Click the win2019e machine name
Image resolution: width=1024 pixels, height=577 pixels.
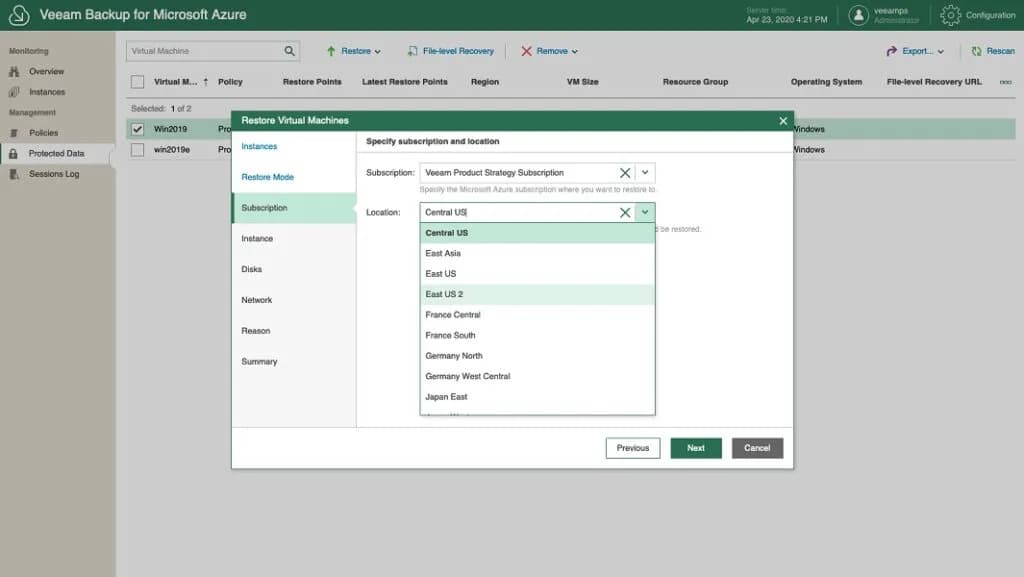(x=172, y=150)
